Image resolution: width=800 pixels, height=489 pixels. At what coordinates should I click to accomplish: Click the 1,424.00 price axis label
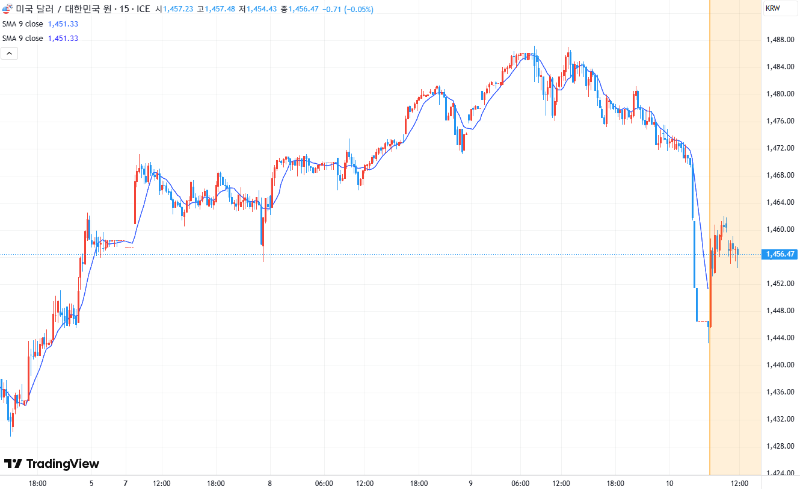click(779, 472)
